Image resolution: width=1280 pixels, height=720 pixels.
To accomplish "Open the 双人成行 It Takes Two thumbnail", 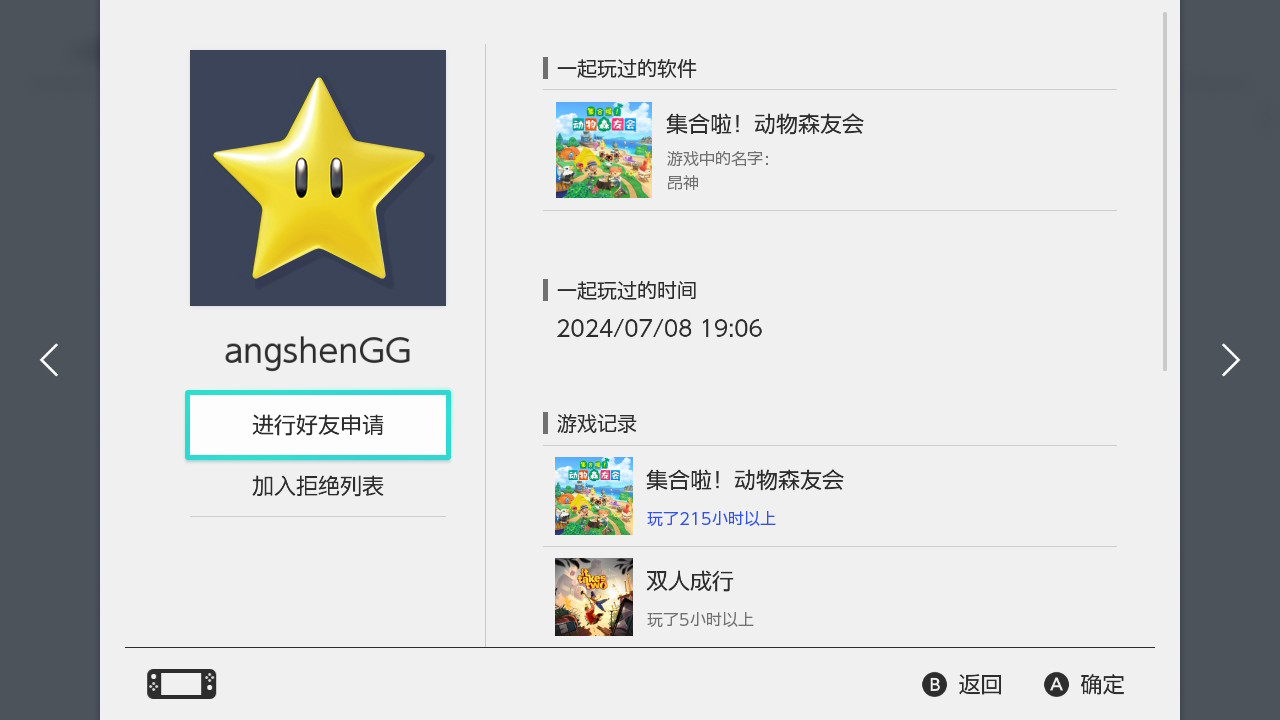I will point(594,597).
